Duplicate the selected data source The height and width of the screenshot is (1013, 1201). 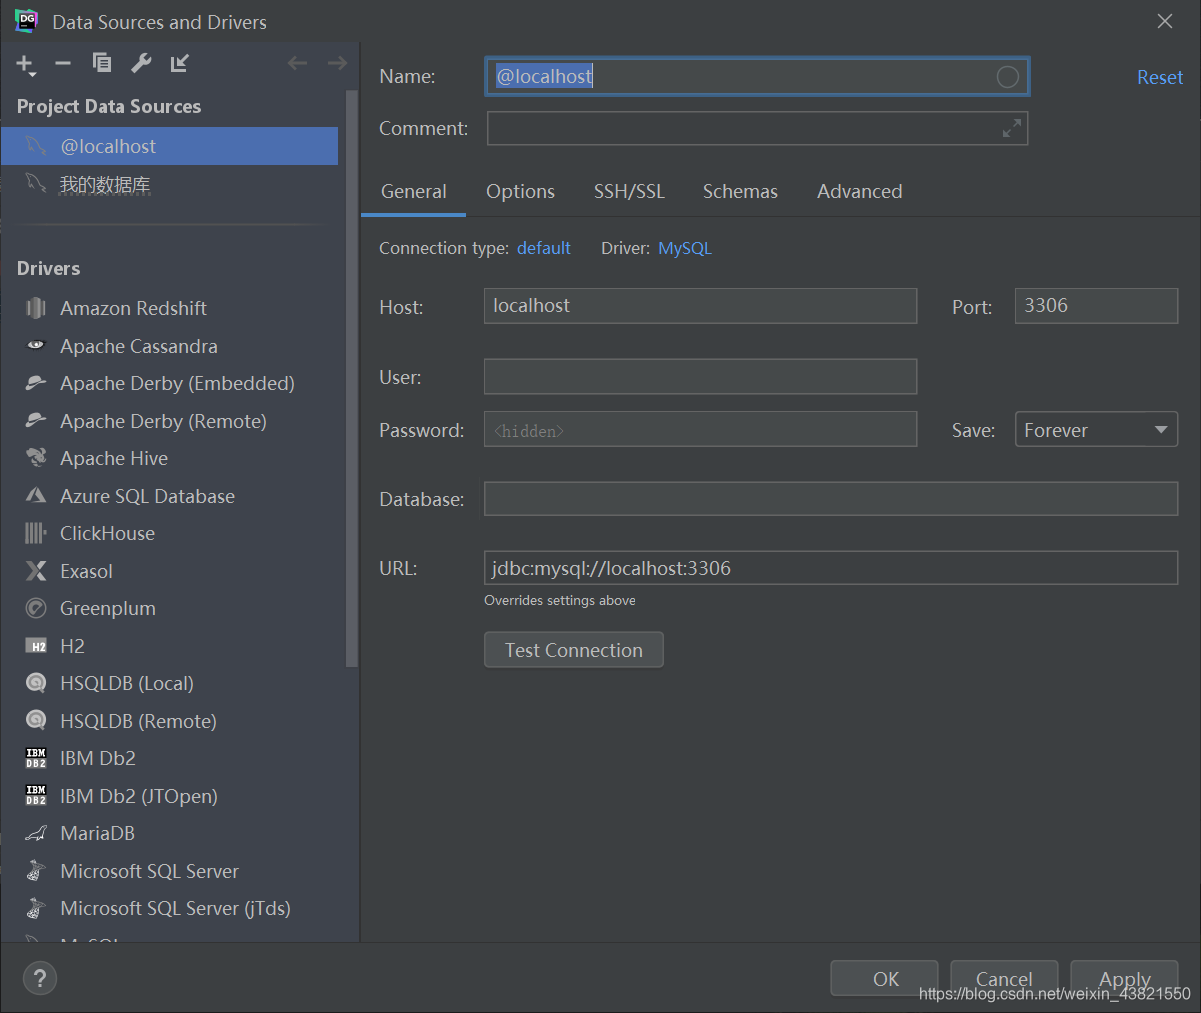tap(102, 63)
